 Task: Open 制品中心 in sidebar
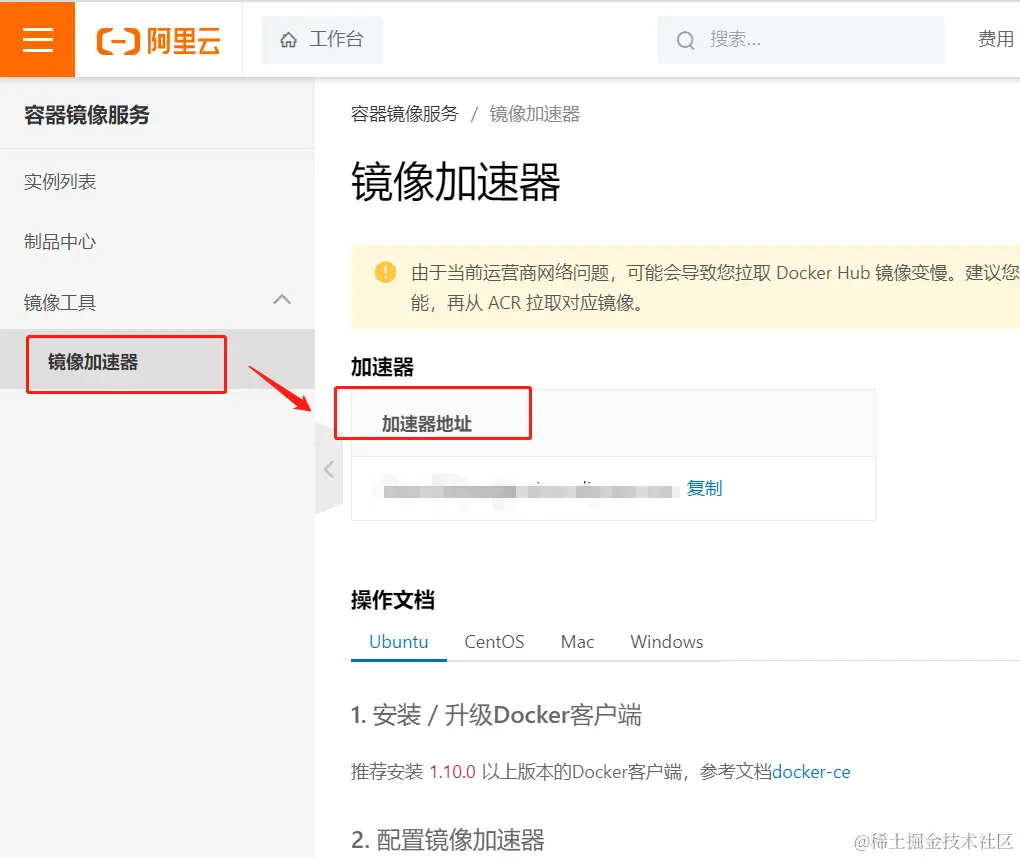[60, 242]
